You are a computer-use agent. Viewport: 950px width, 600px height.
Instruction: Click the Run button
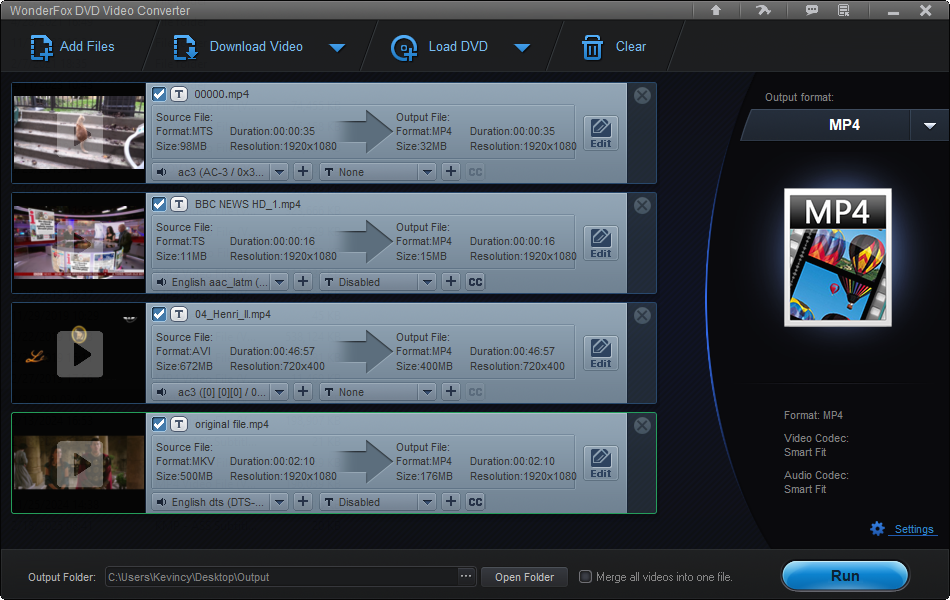coord(845,576)
